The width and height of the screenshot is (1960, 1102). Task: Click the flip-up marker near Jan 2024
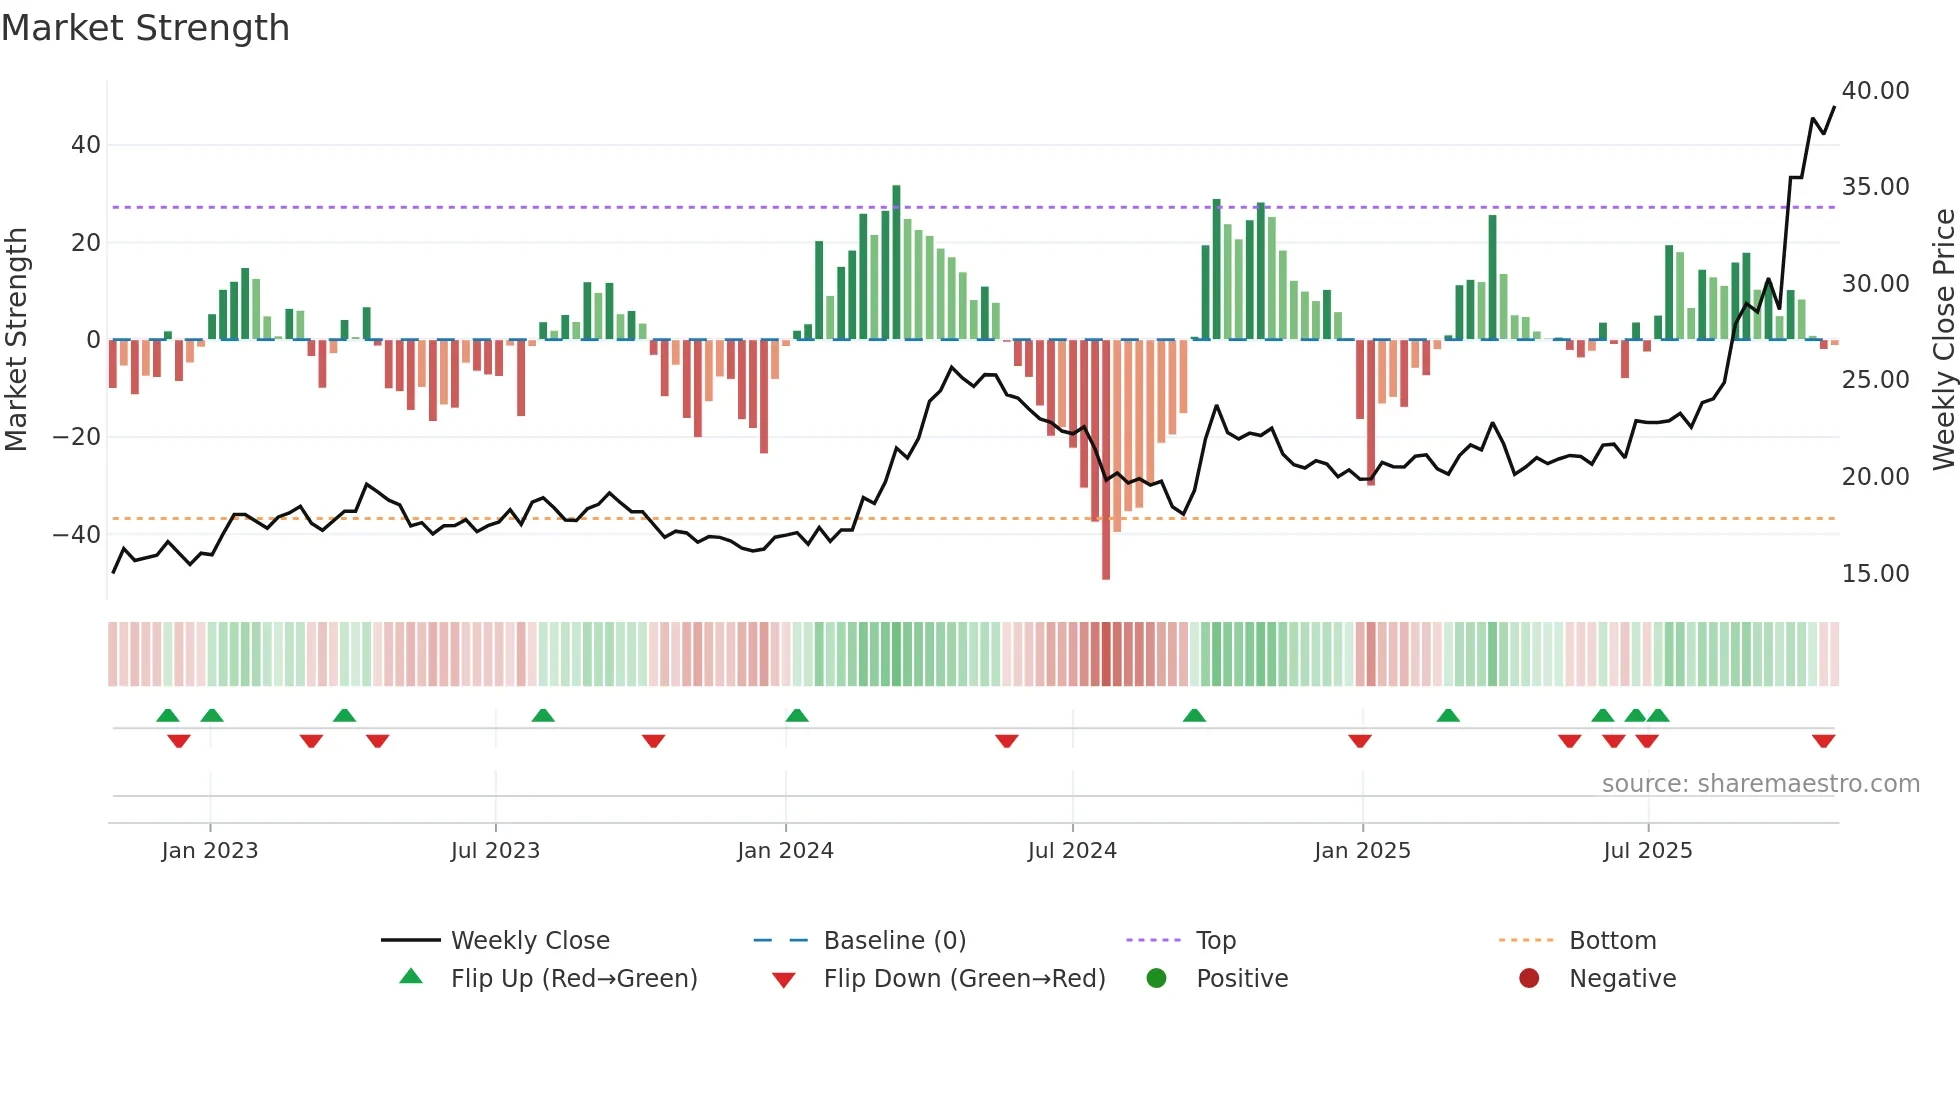pos(797,715)
